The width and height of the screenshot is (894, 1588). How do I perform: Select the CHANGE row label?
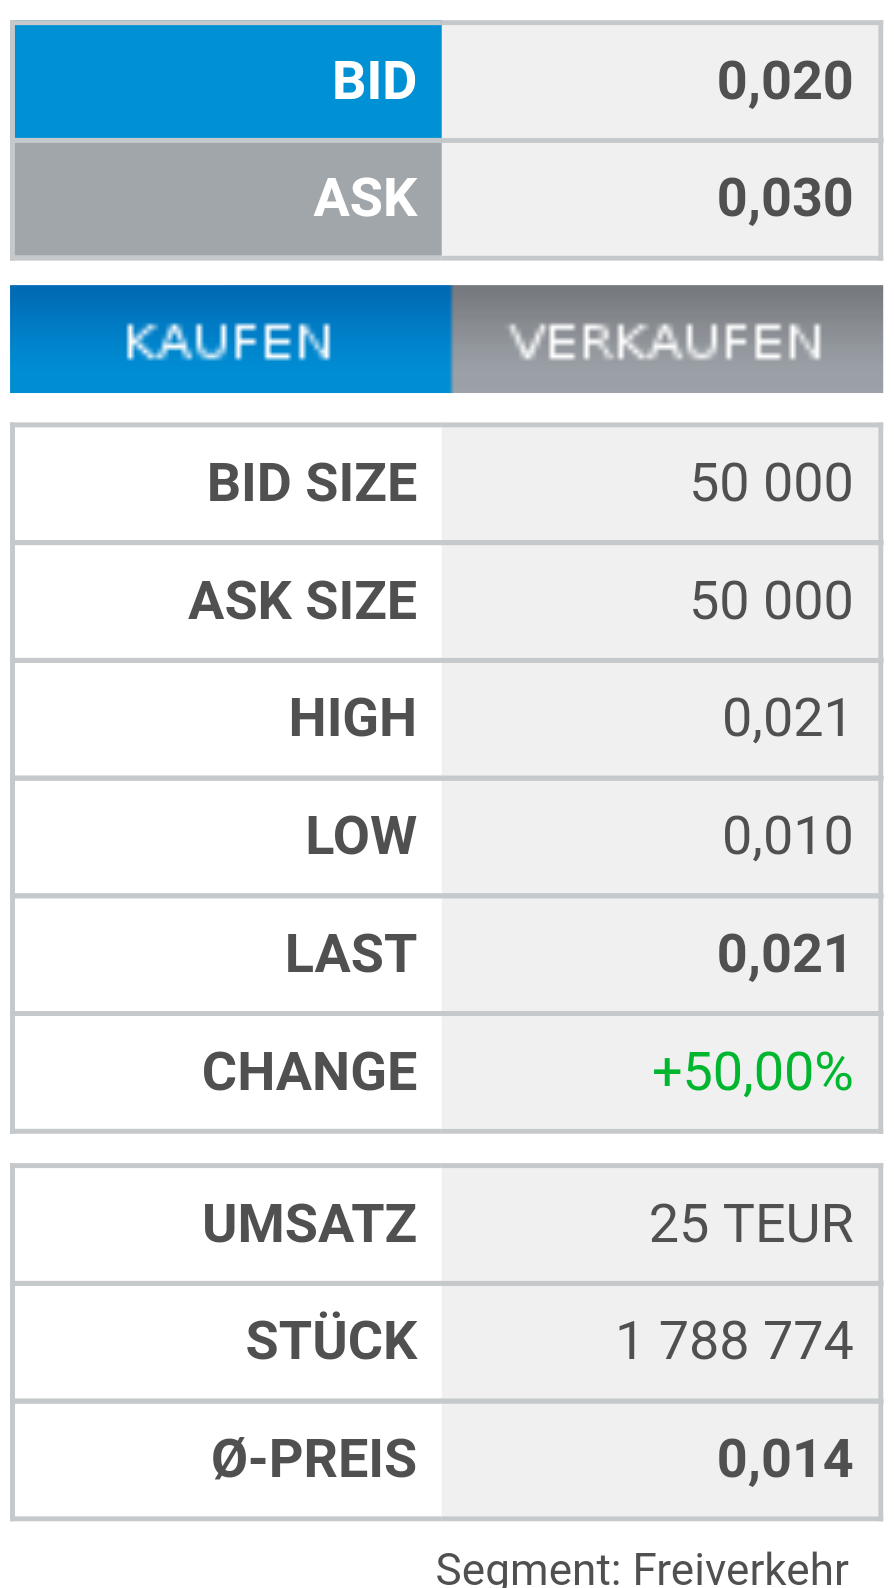pyautogui.click(x=310, y=1072)
